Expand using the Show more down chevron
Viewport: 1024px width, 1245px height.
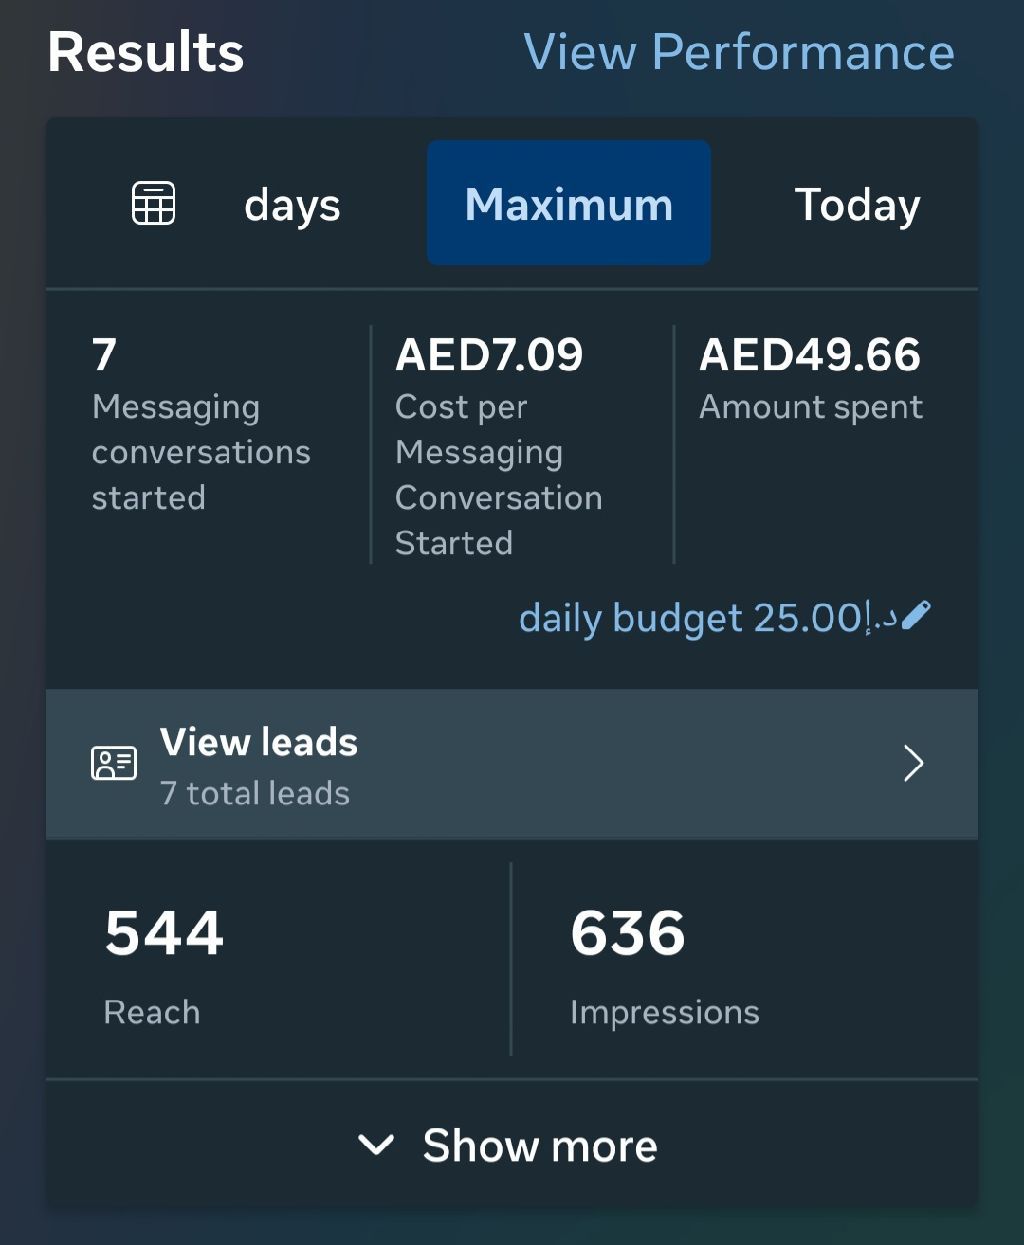click(376, 1145)
